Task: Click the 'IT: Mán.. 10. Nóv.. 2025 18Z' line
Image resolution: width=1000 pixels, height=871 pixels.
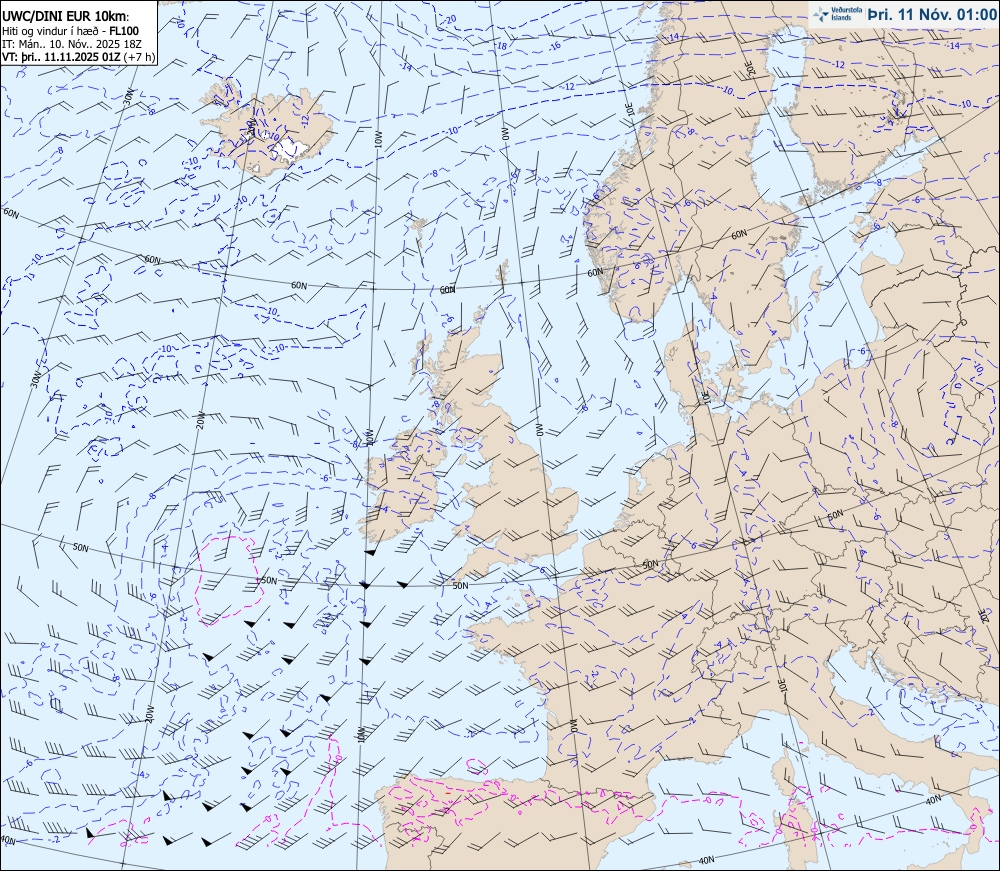Action: [71, 43]
